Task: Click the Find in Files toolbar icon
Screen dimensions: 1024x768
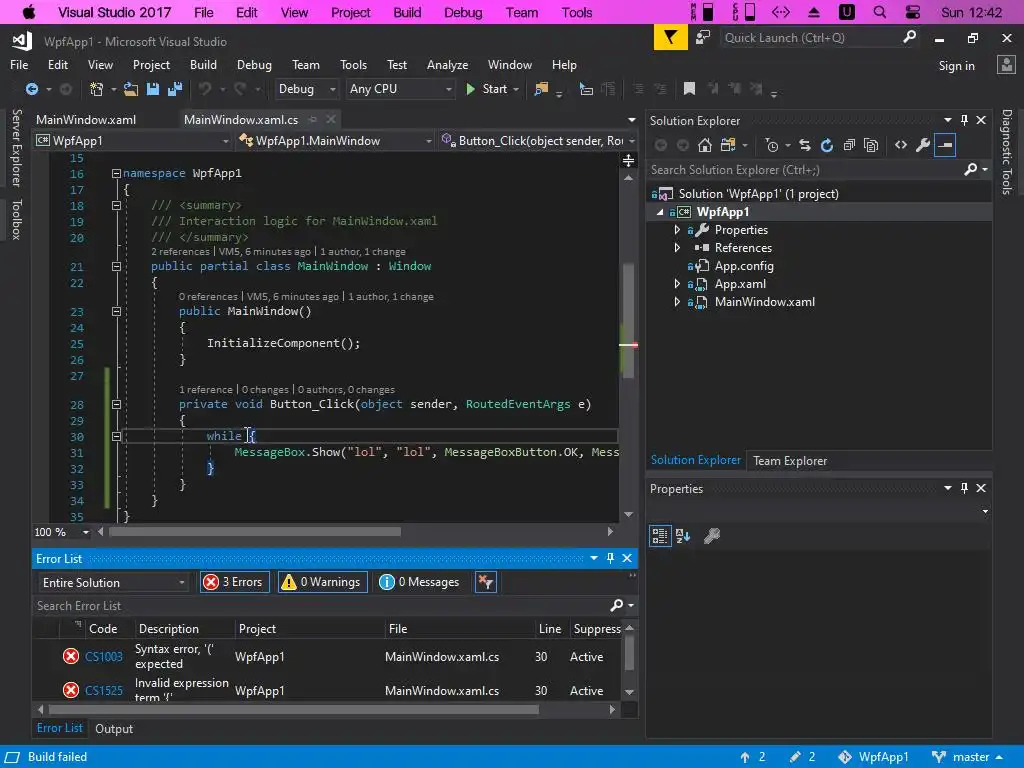Action: (x=541, y=89)
